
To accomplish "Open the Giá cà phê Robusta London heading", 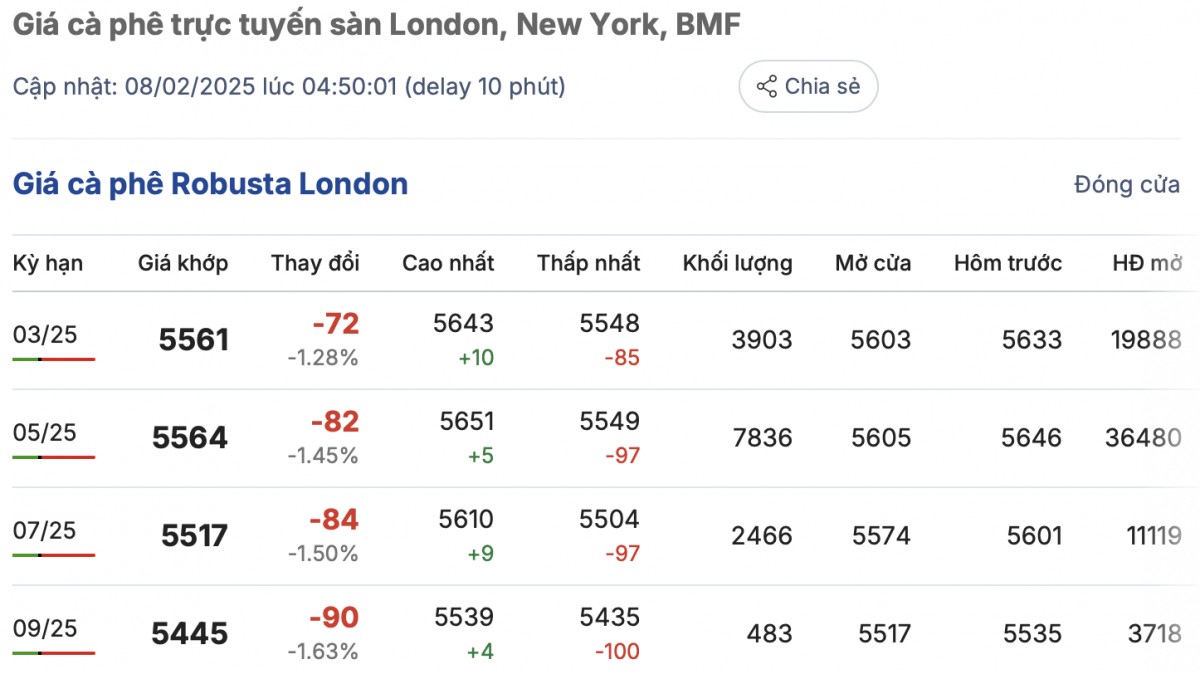I will click(x=210, y=184).
